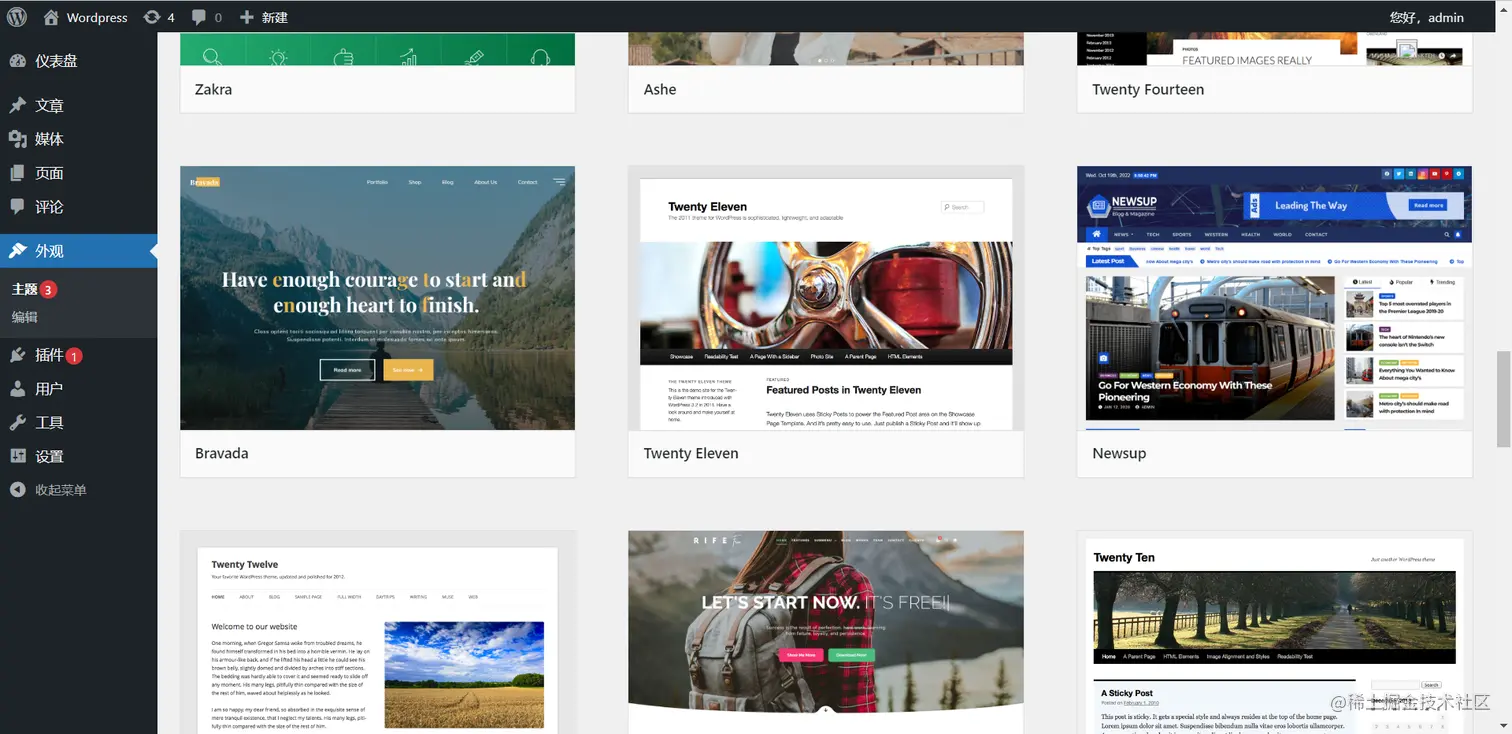
Task: Select the Twenty Fourteen theme screenshot
Action: pyautogui.click(x=1274, y=49)
